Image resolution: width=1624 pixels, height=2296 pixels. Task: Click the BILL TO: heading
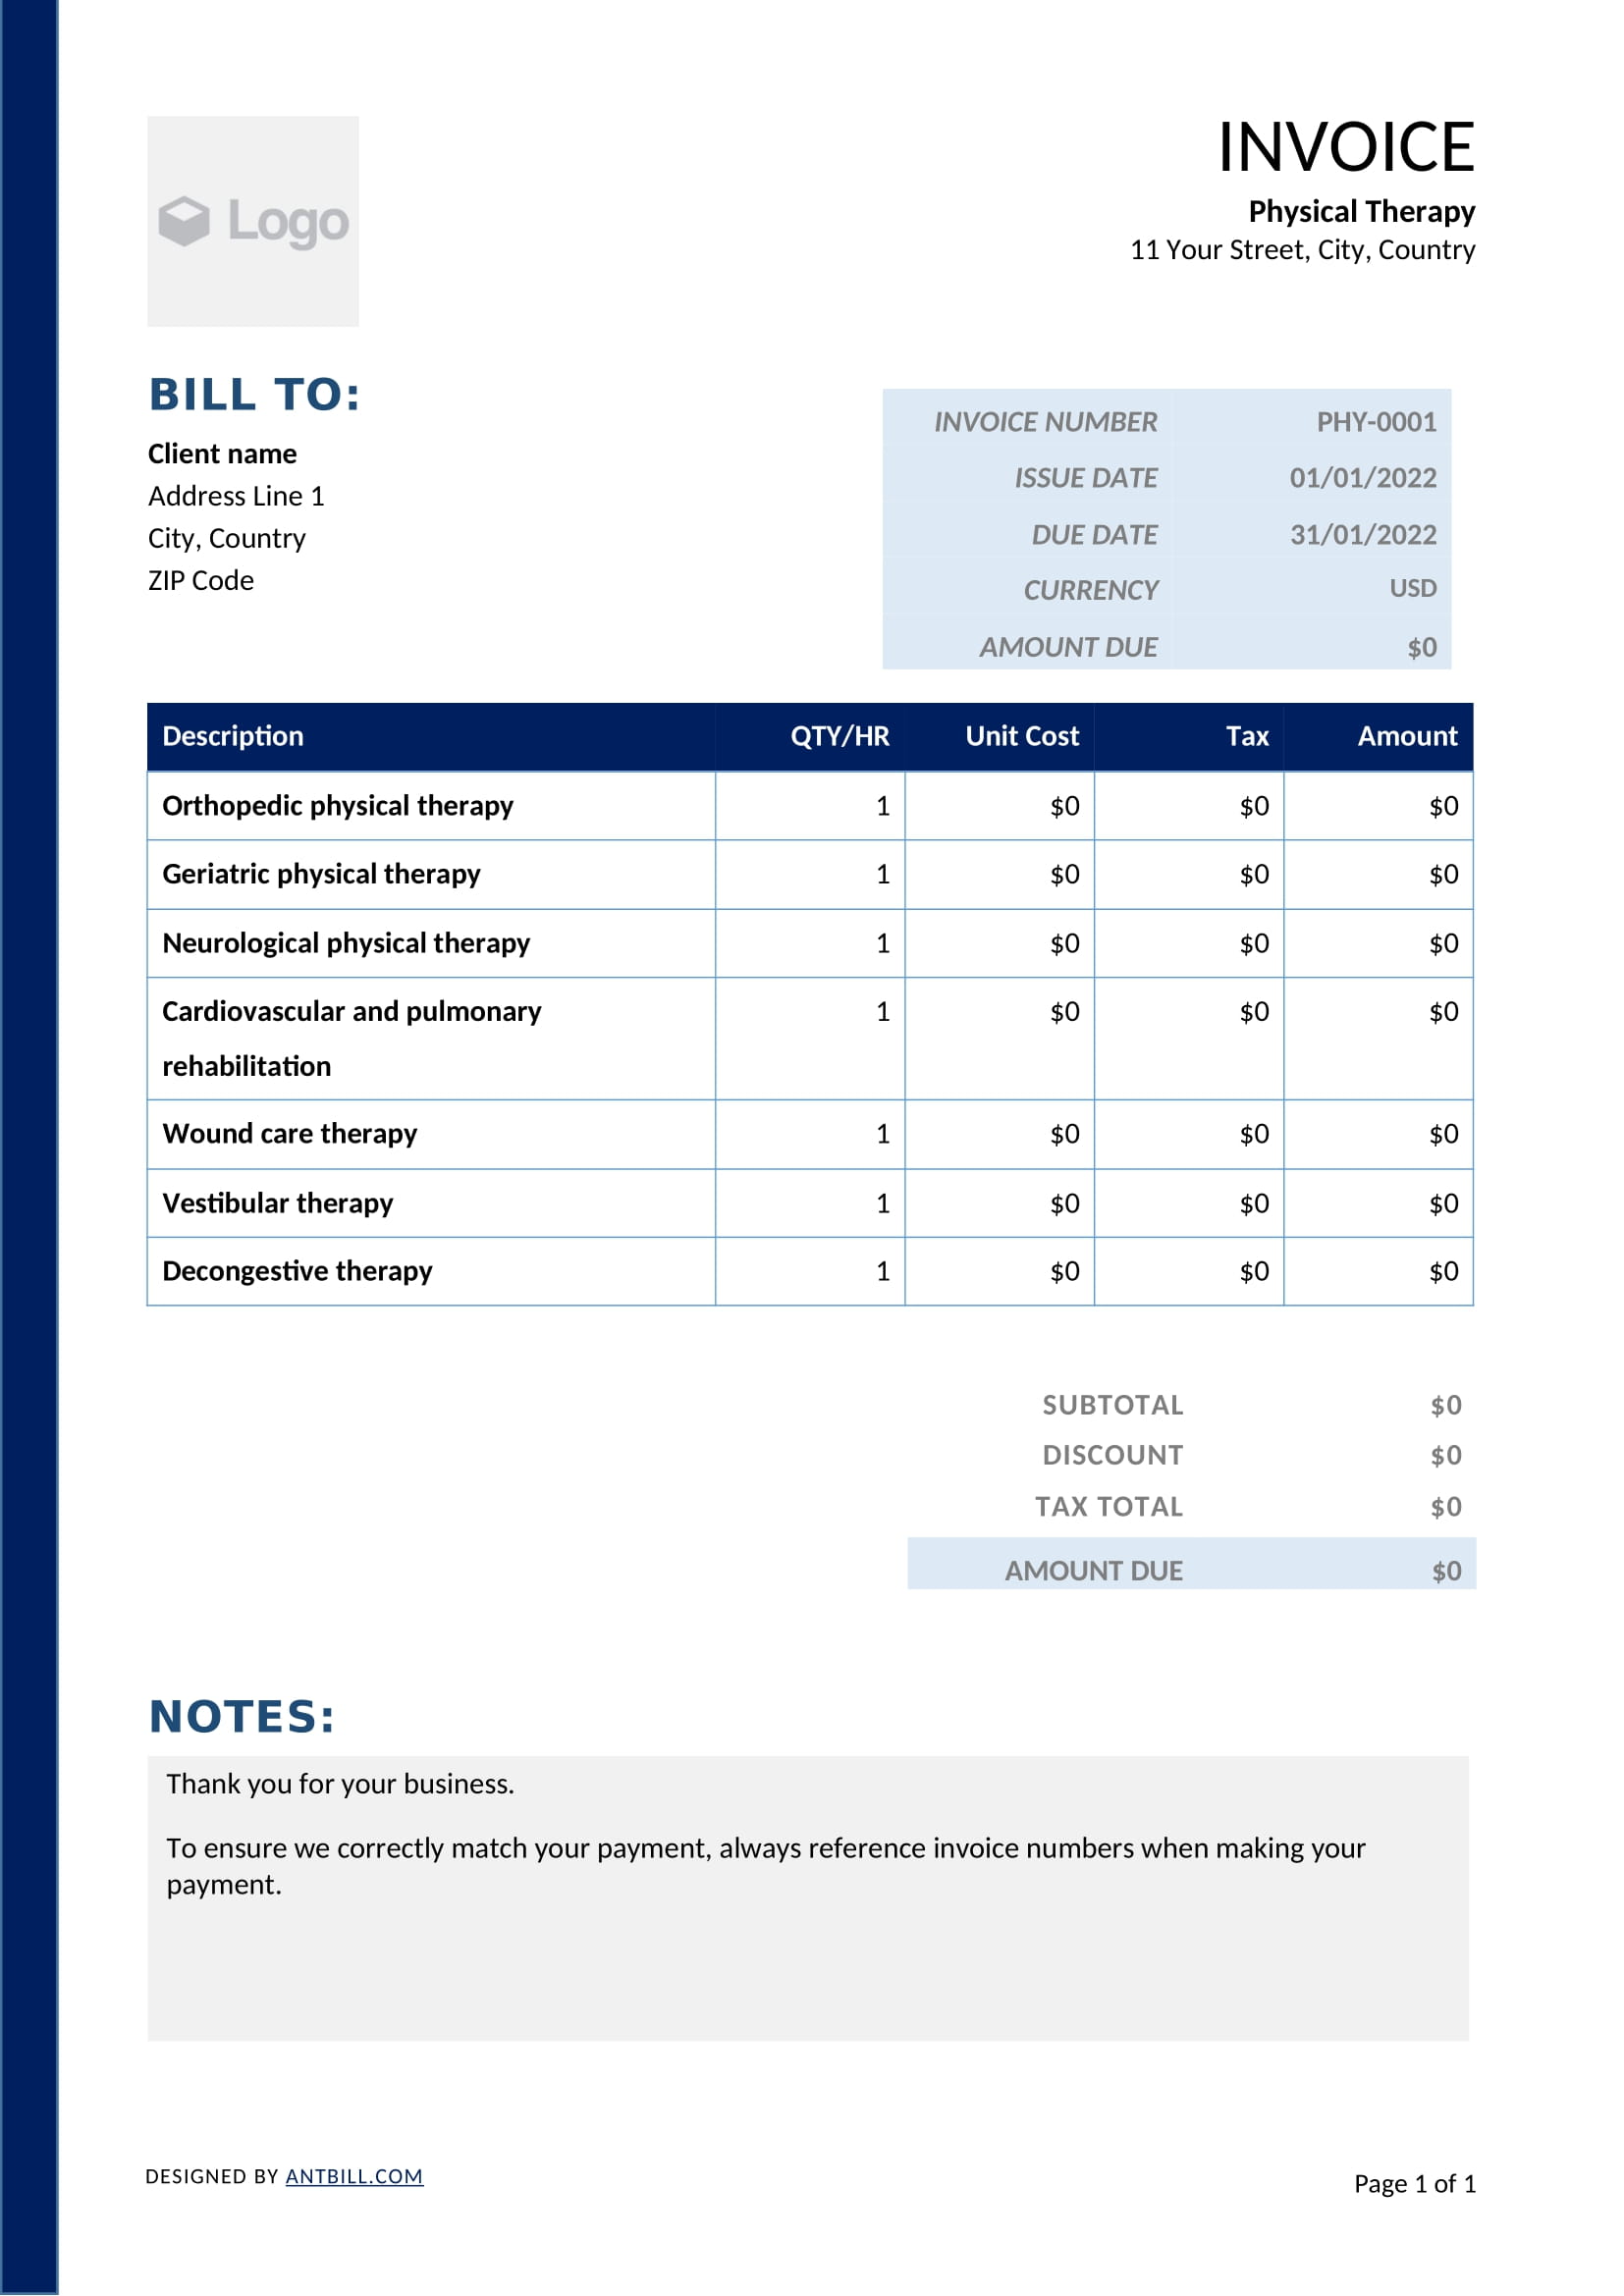click(x=254, y=394)
